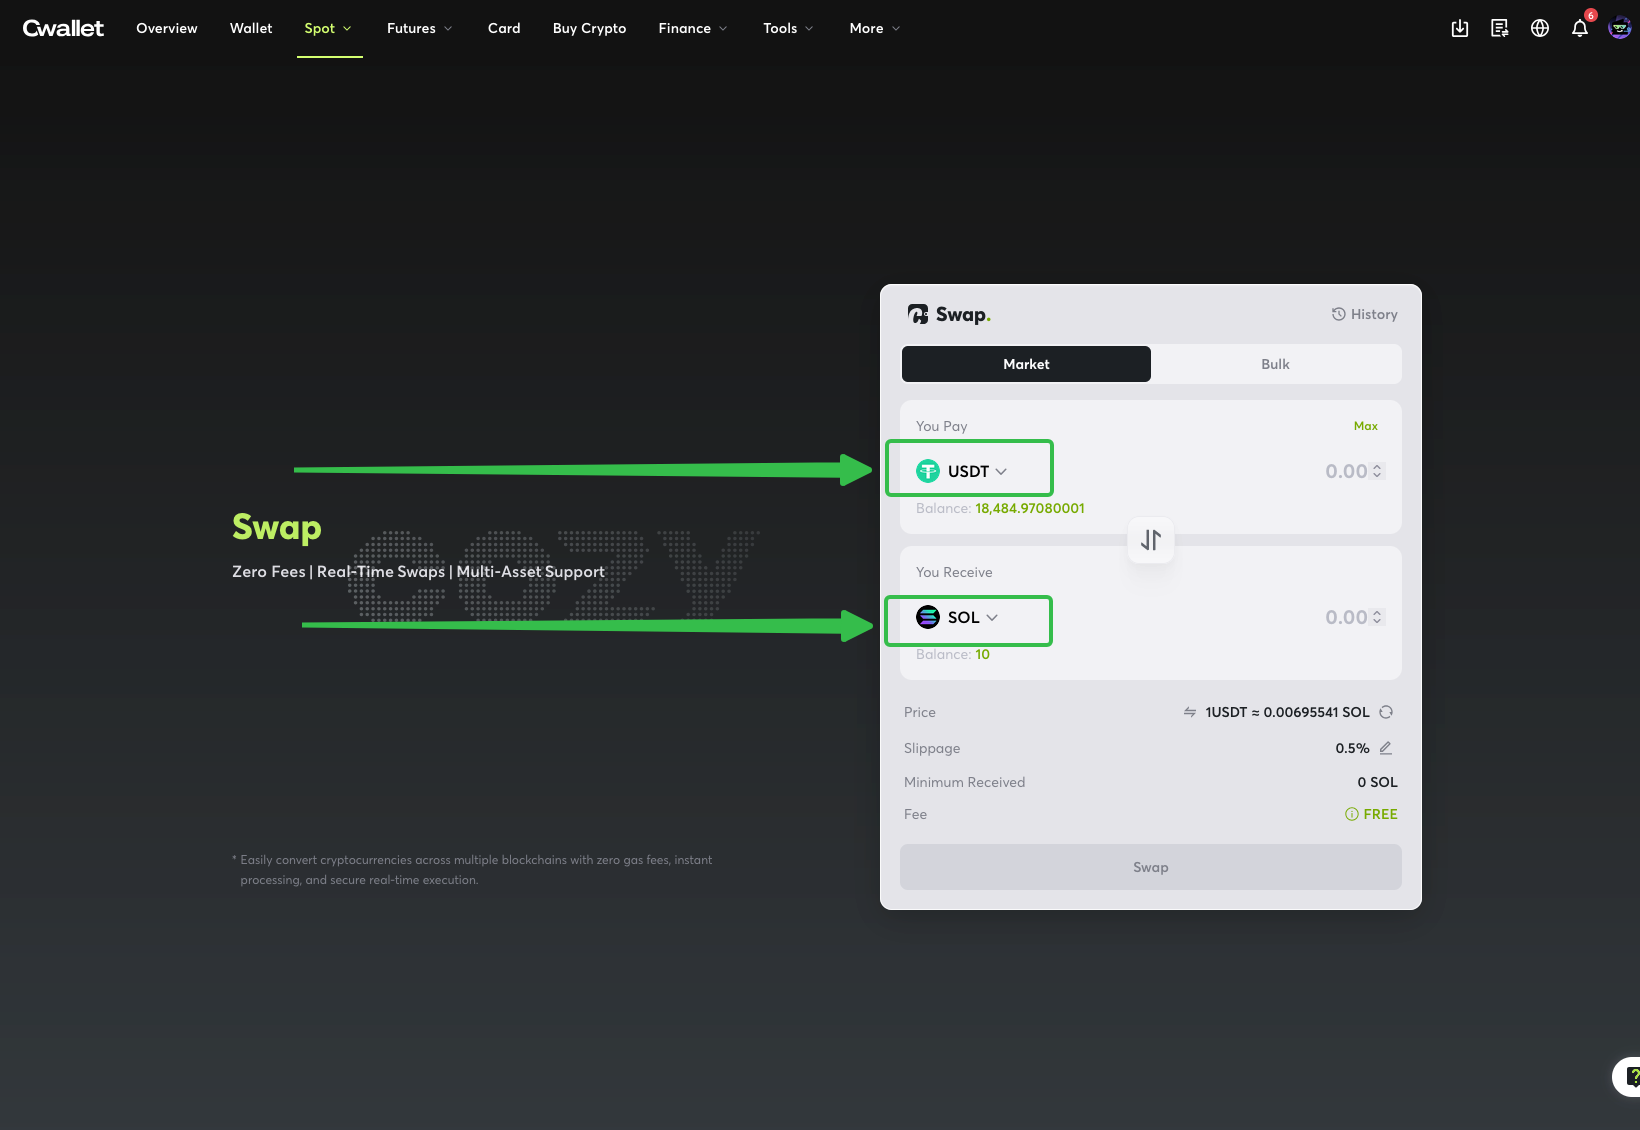This screenshot has height=1130, width=1640.
Task: Swap pay and receive currencies with arrows icon
Action: tap(1151, 540)
